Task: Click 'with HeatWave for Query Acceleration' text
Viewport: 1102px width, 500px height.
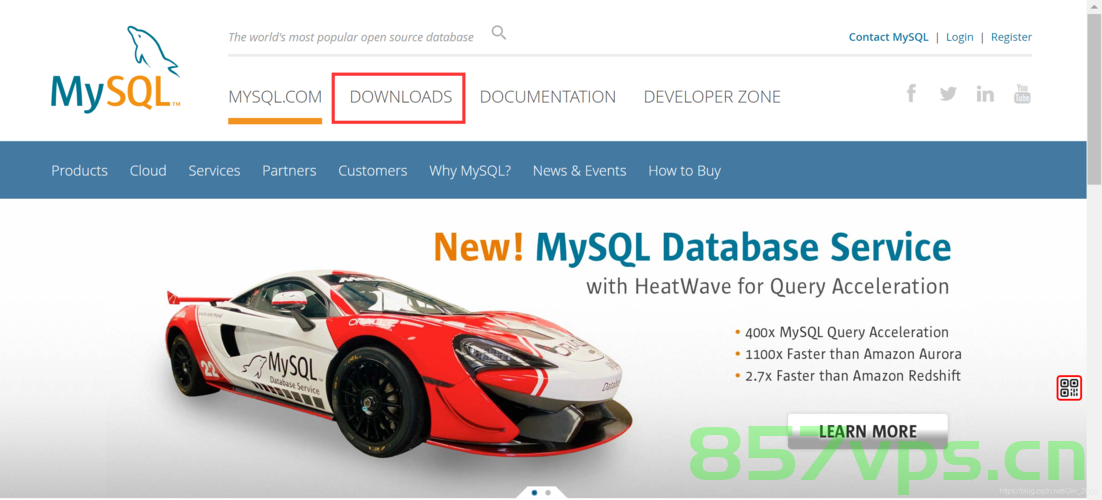Action: pos(767,286)
